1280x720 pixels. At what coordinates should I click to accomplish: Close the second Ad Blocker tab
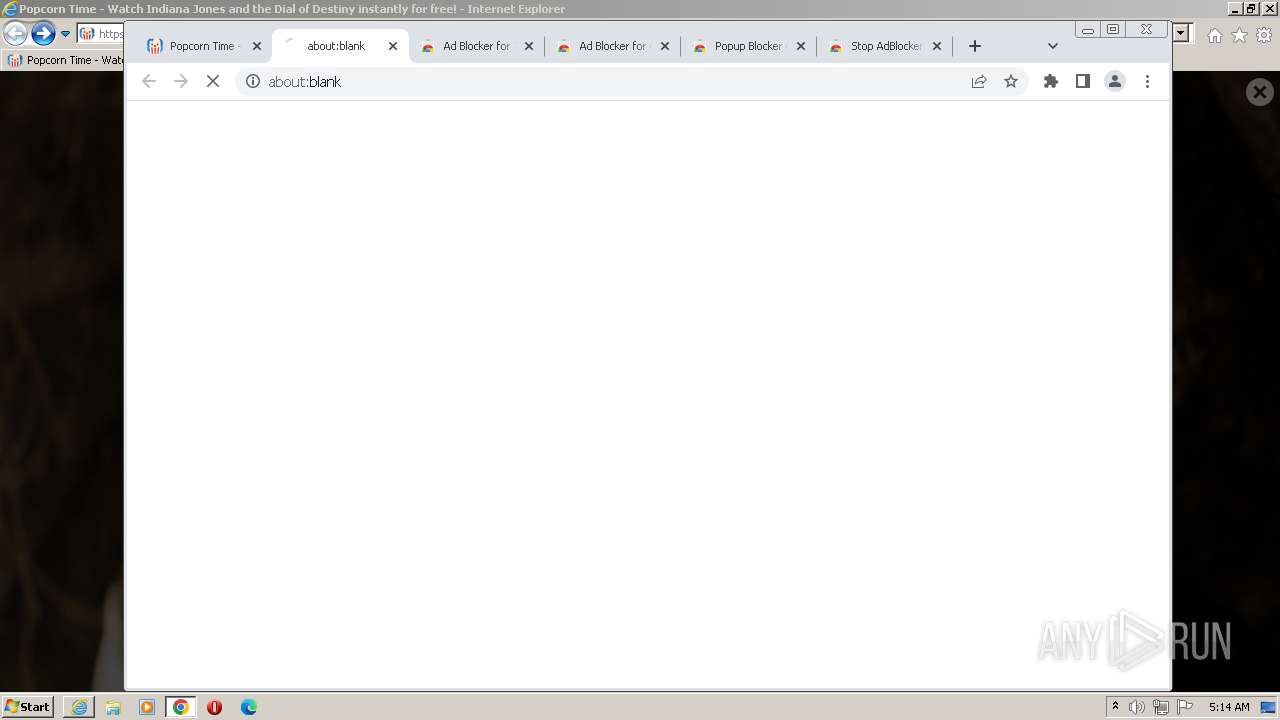(x=665, y=46)
